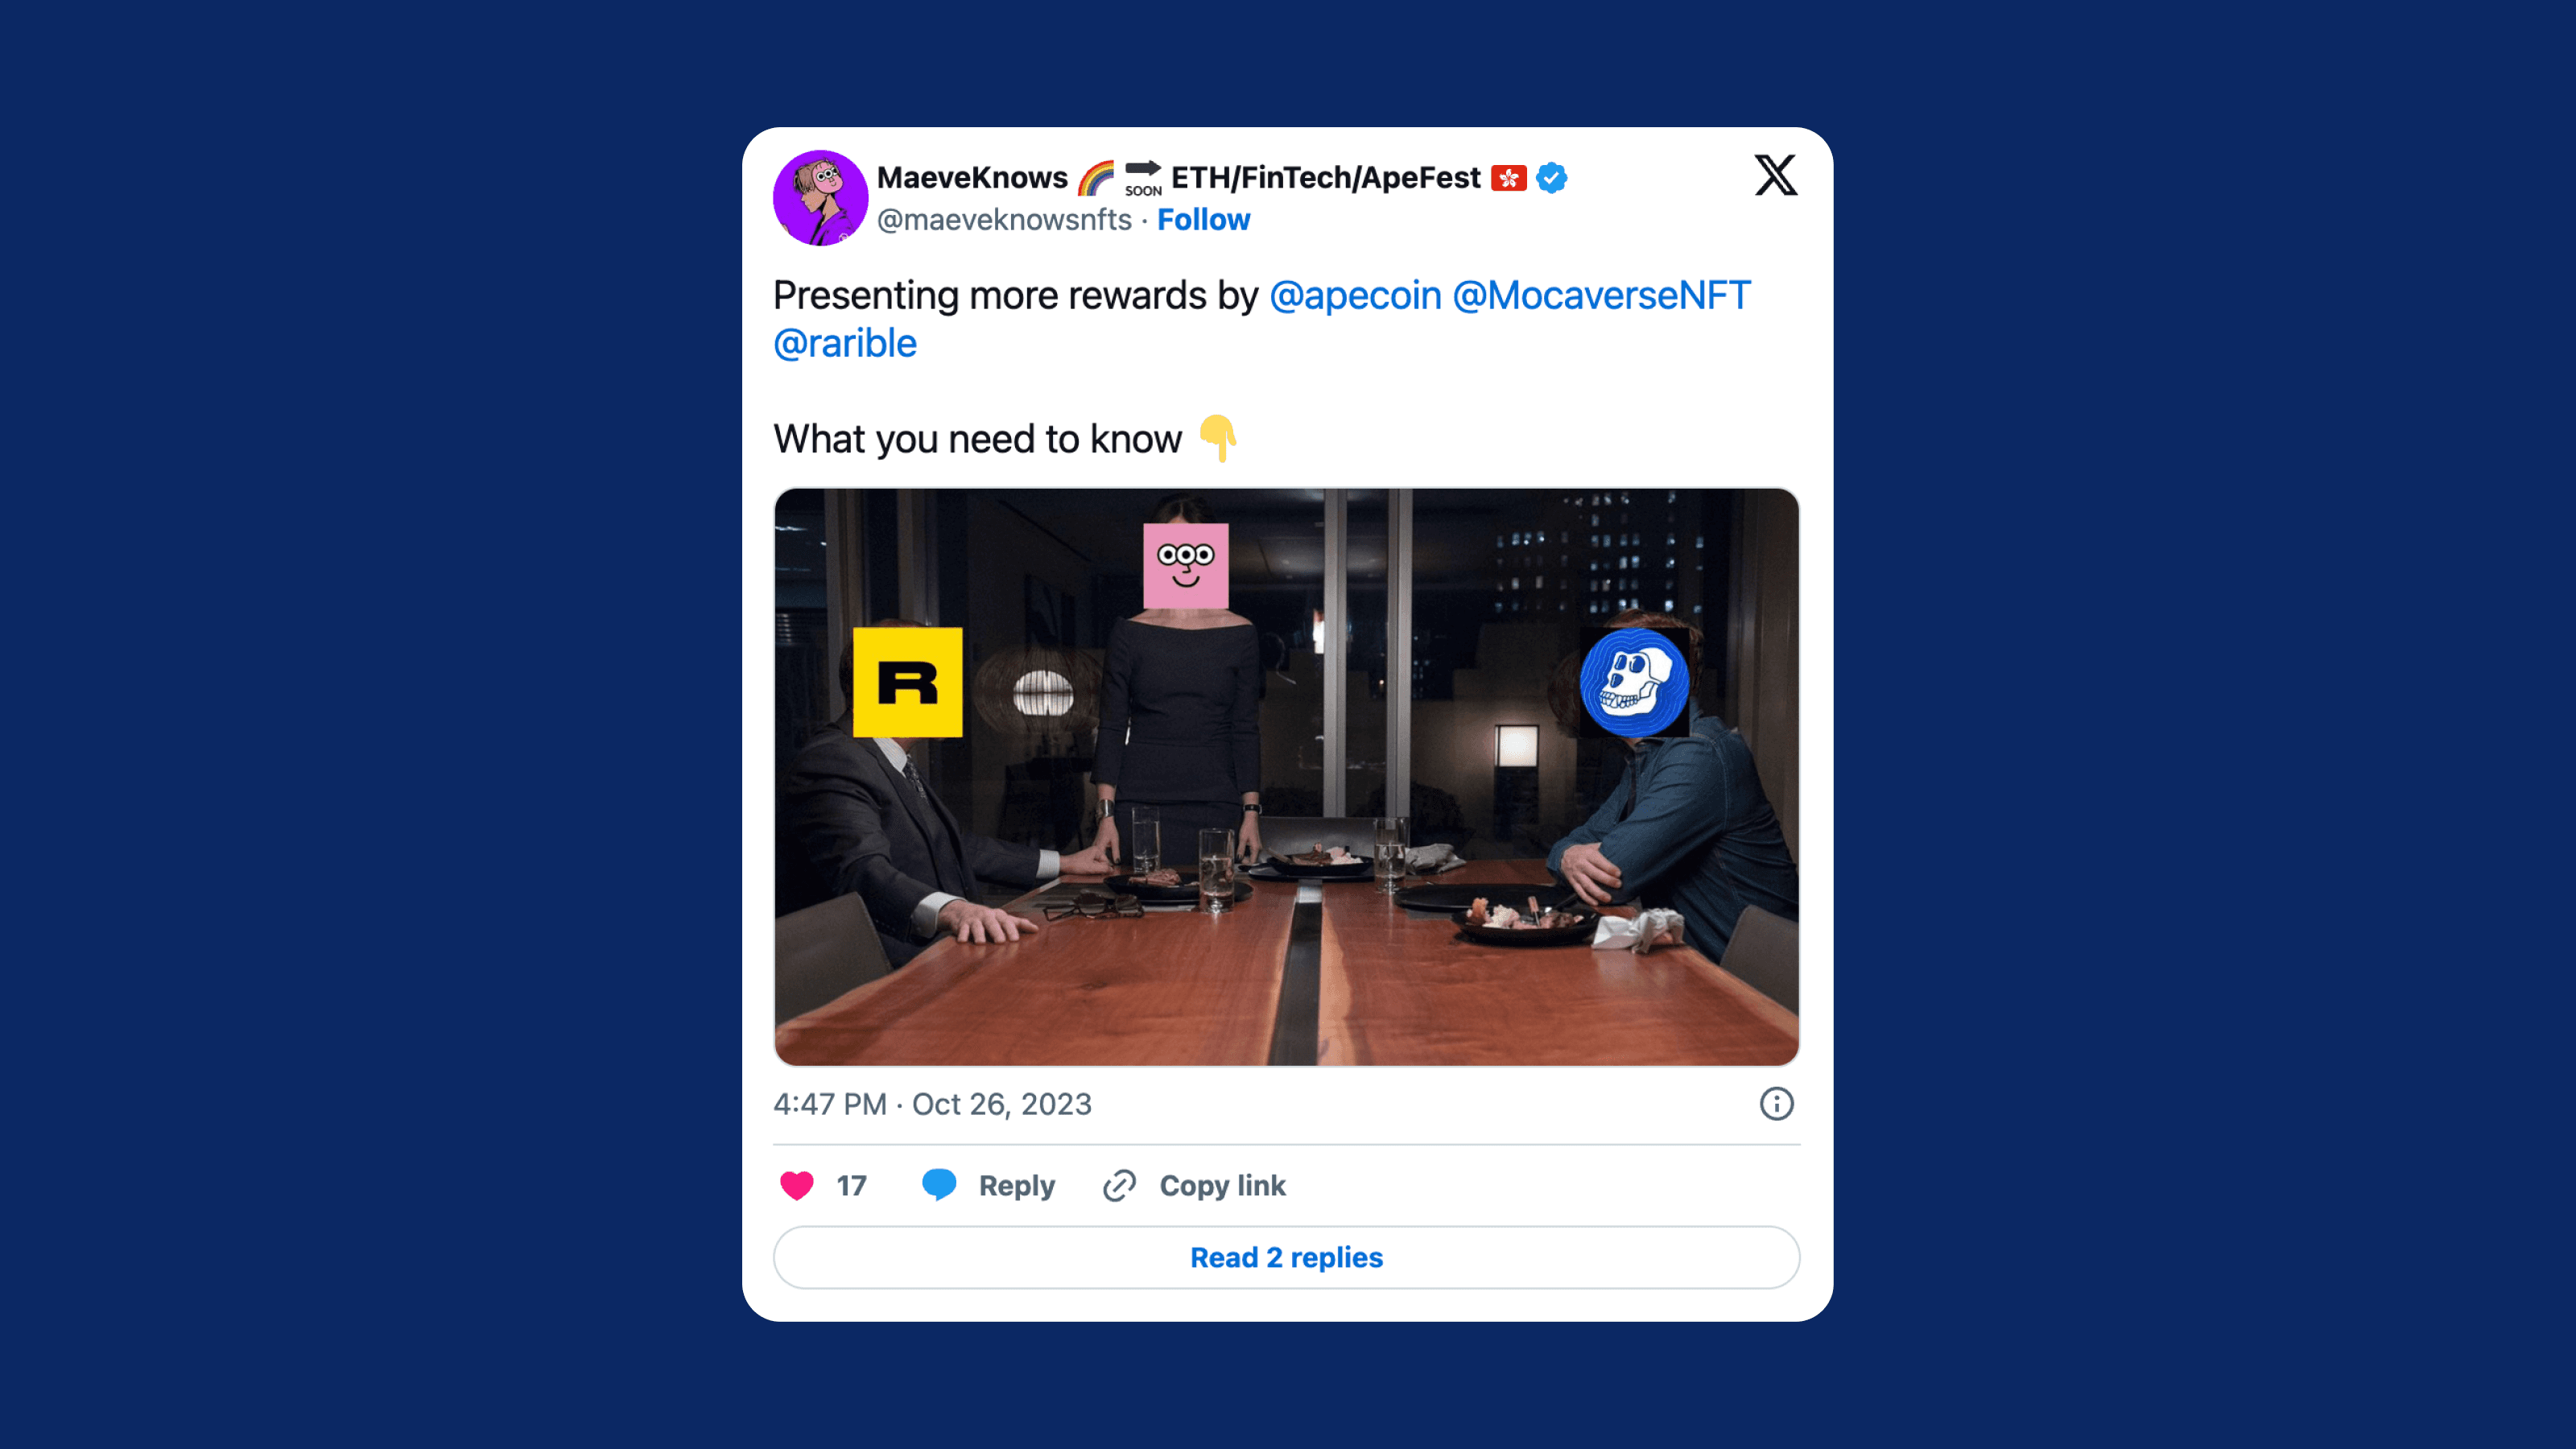Open the dinner table tweet image
Viewport: 2576px width, 1449px height.
(1286, 777)
